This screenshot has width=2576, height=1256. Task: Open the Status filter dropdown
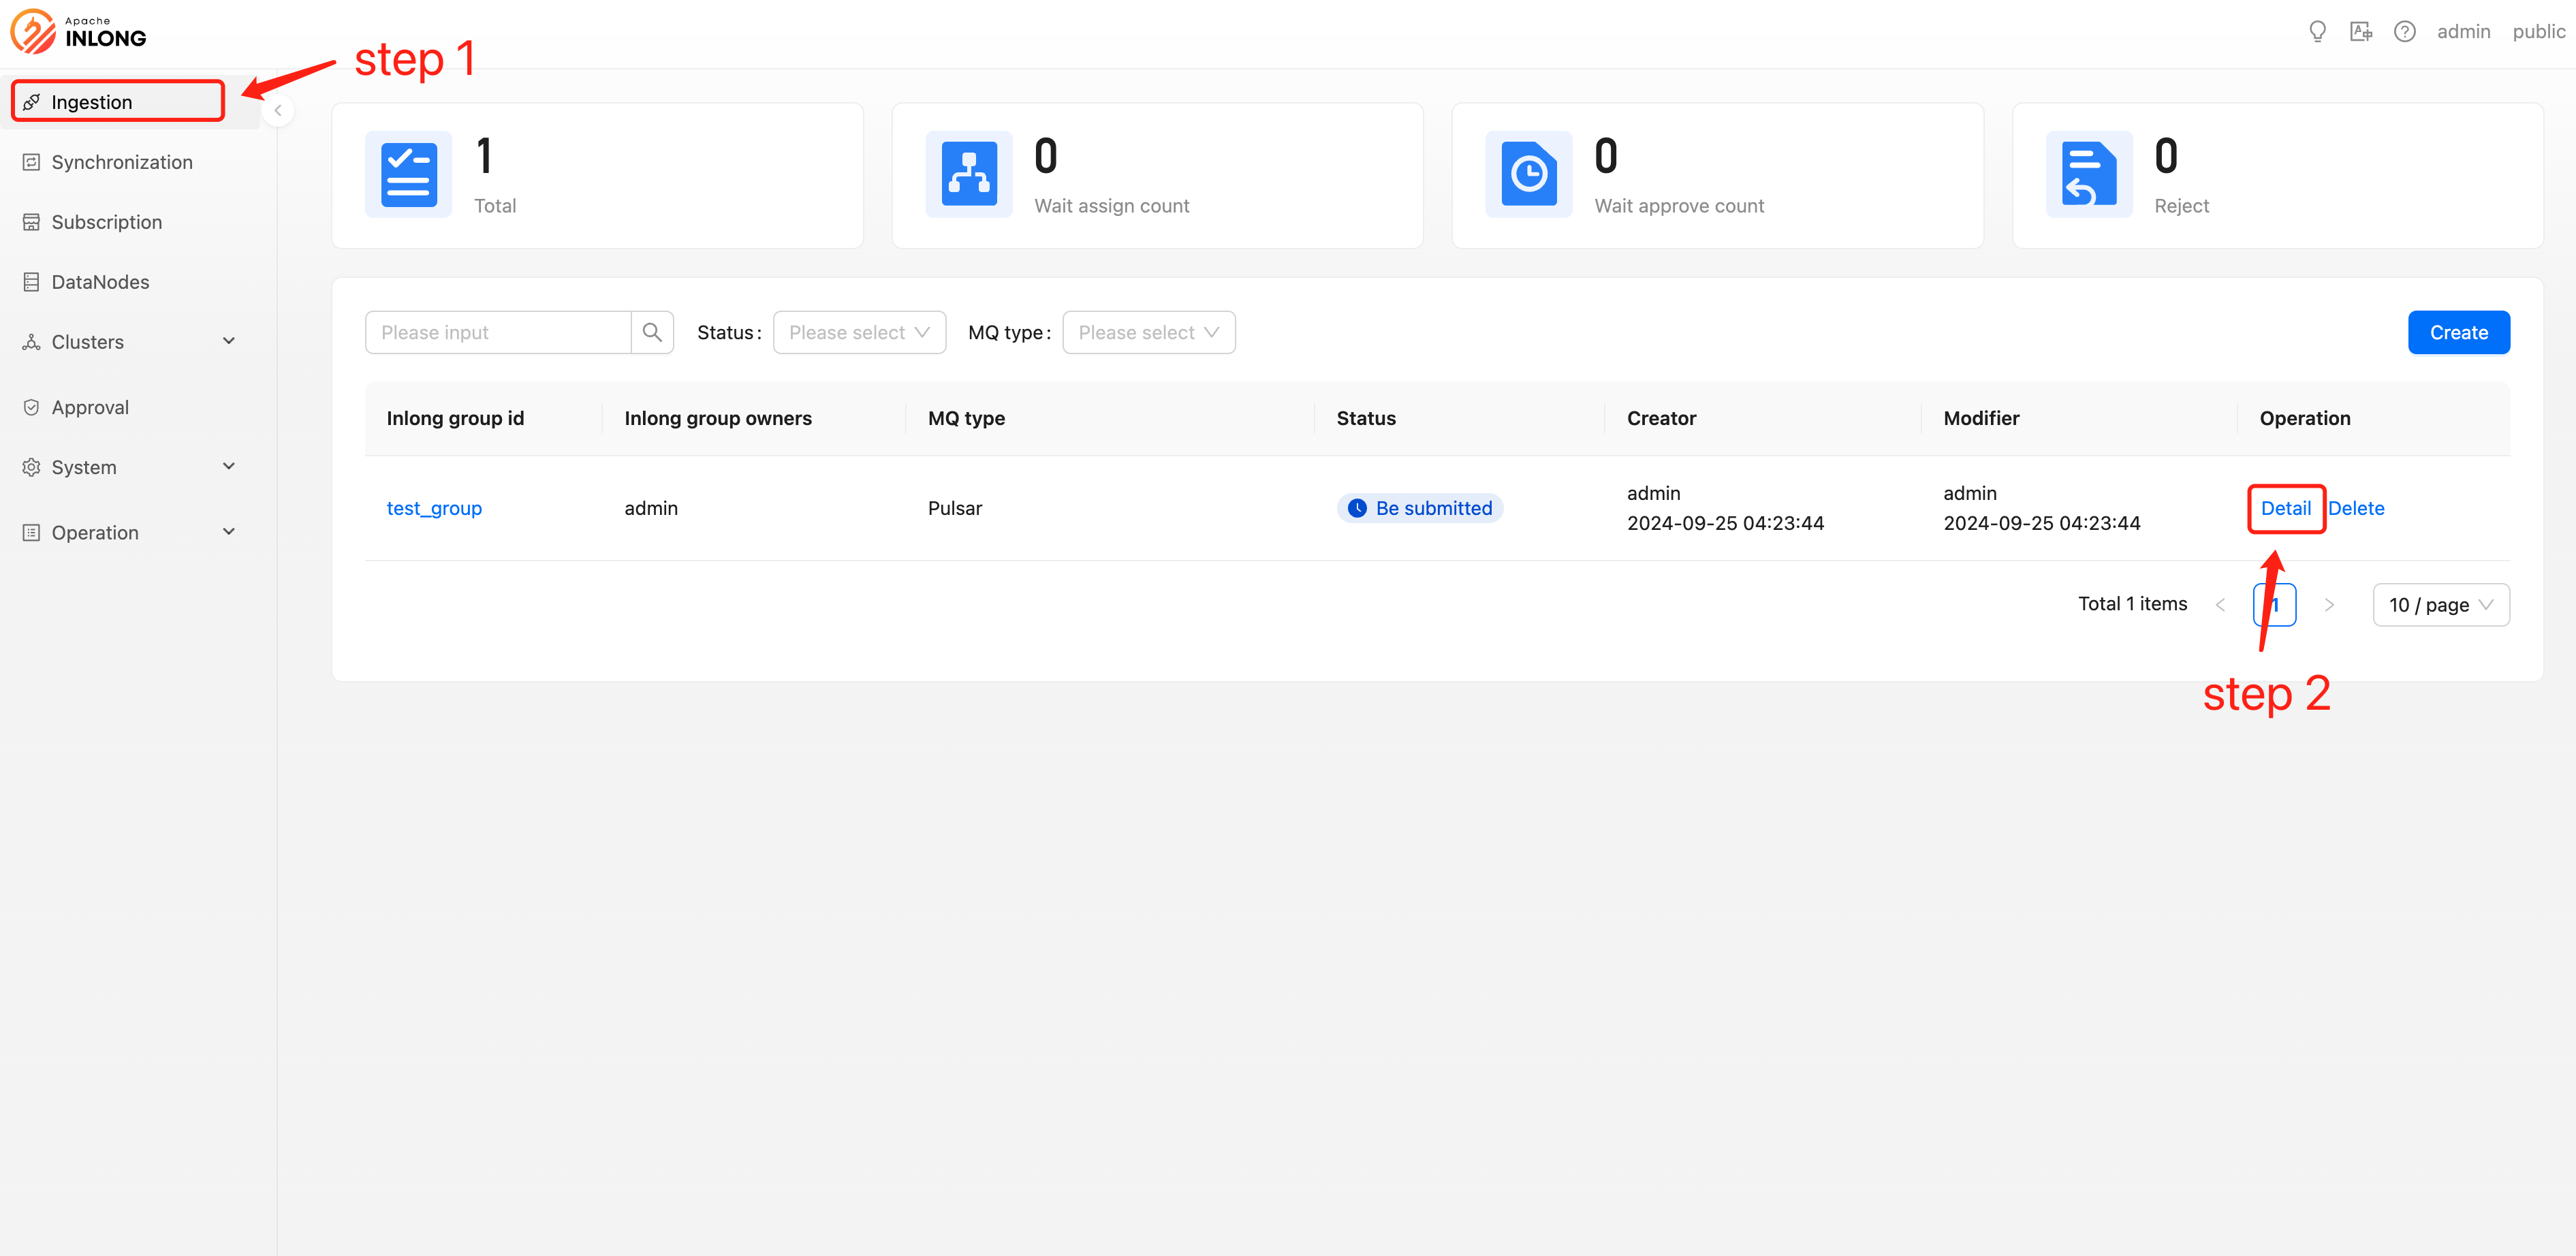859,332
